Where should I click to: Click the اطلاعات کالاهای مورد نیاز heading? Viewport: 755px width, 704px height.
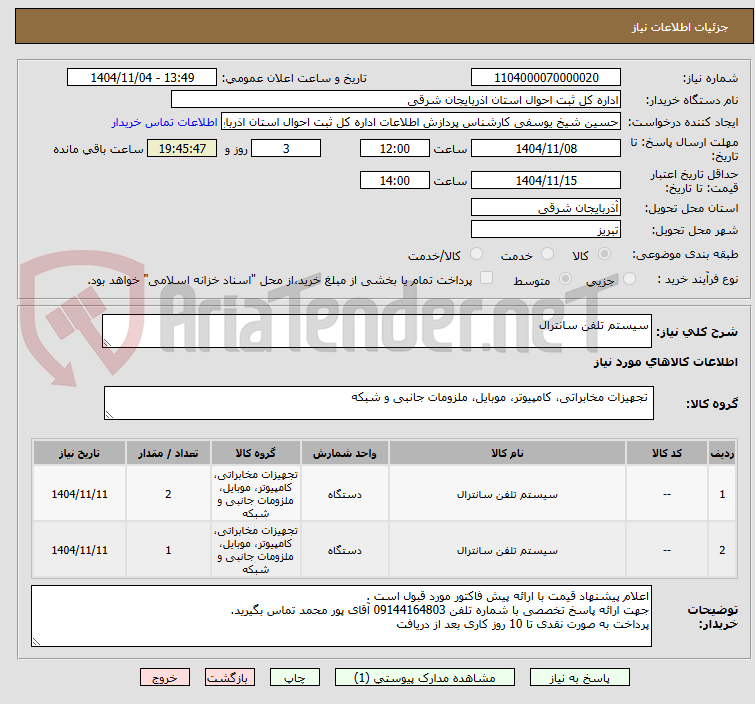665,362
